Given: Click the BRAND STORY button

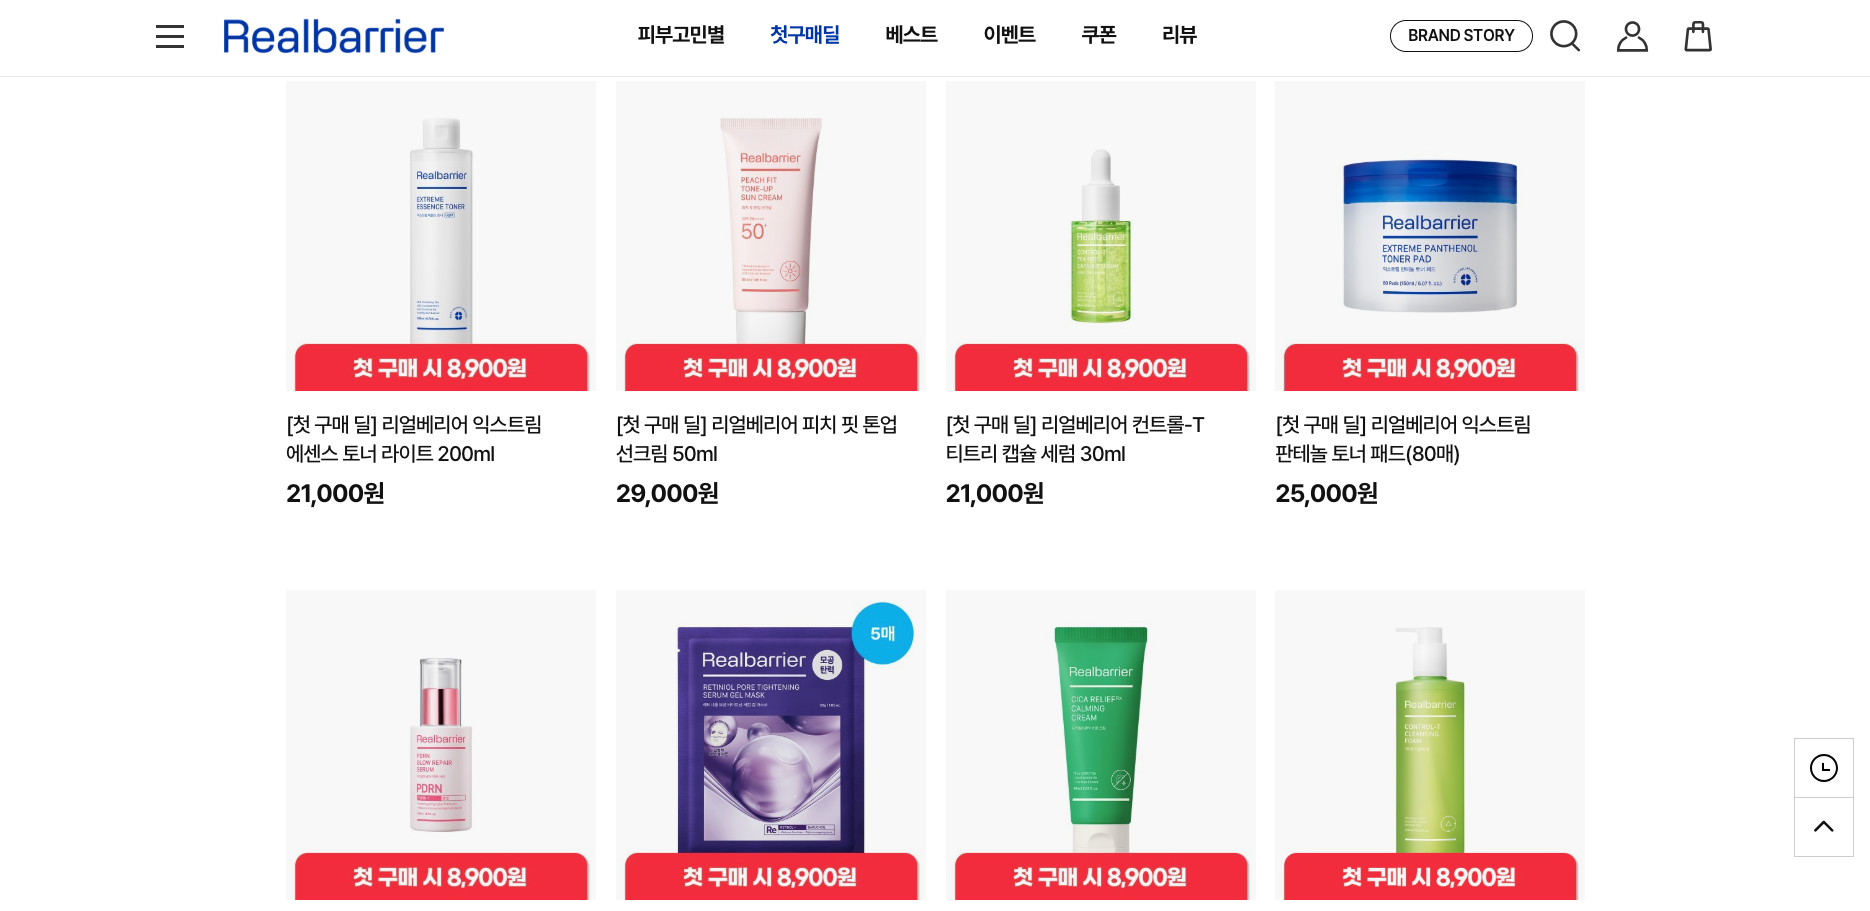Looking at the screenshot, I should pyautogui.click(x=1461, y=36).
